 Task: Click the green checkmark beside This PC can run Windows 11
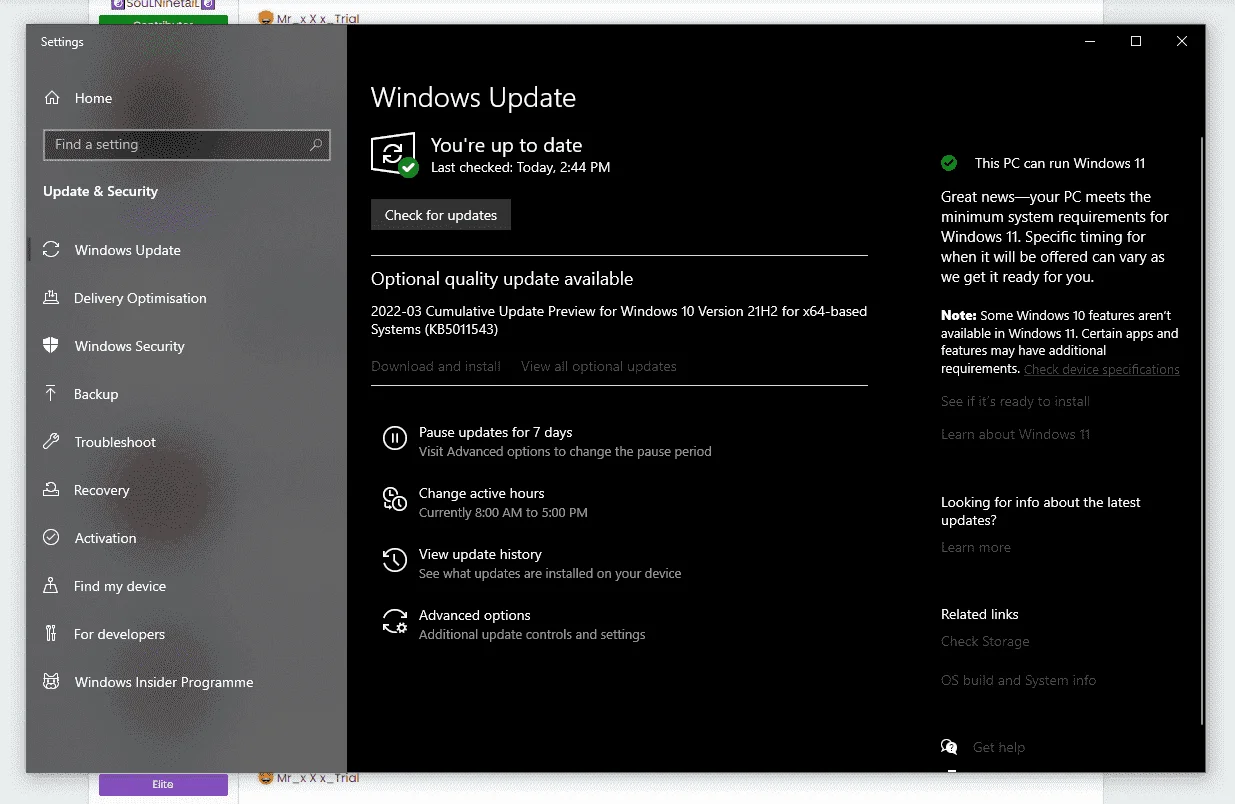click(949, 163)
